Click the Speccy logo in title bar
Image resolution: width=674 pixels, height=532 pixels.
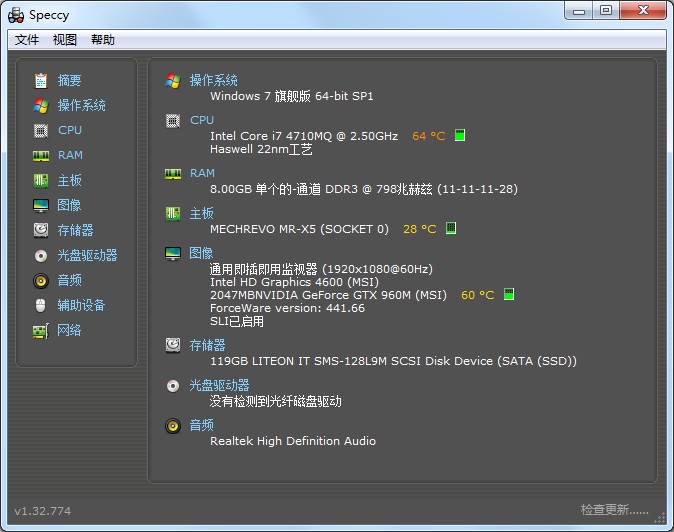tap(16, 15)
